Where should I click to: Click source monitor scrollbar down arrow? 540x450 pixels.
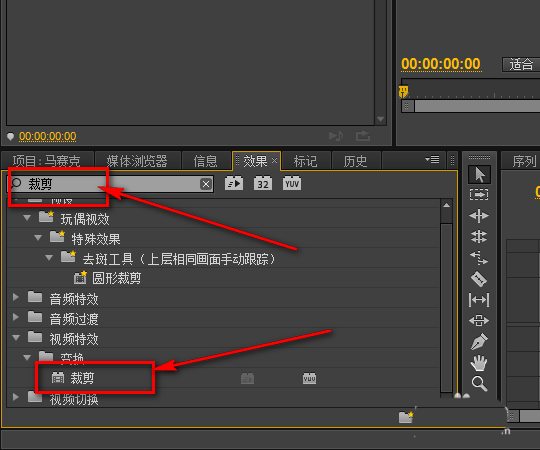[381, 119]
